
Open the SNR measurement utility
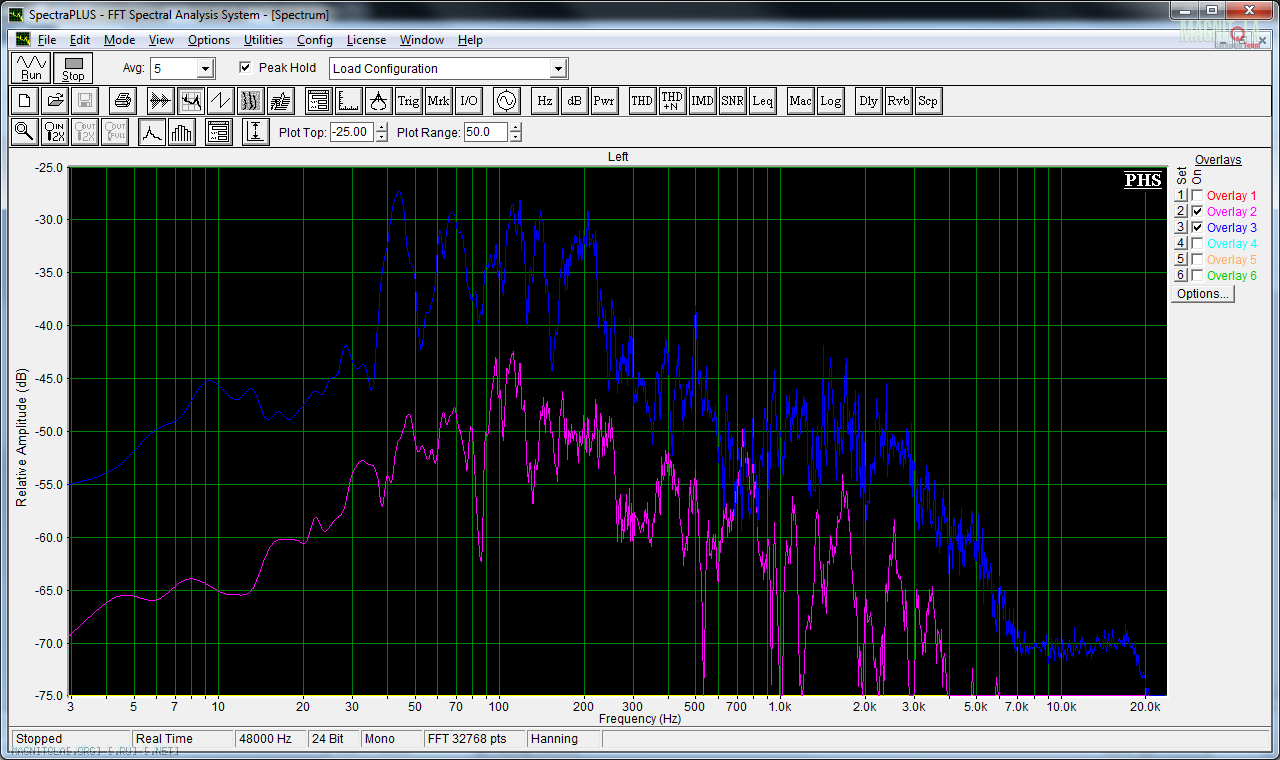point(733,101)
